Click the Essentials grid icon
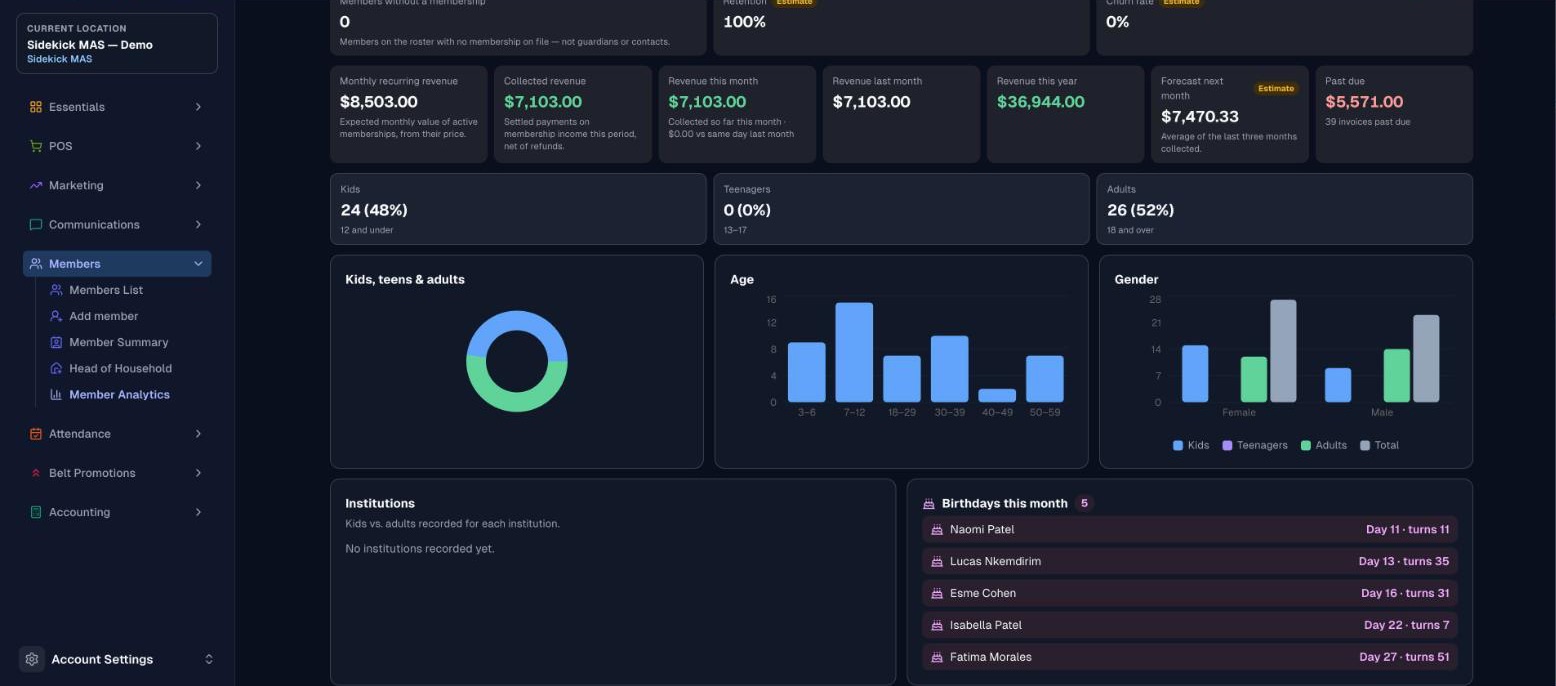This screenshot has height=686, width=1556. (36, 107)
